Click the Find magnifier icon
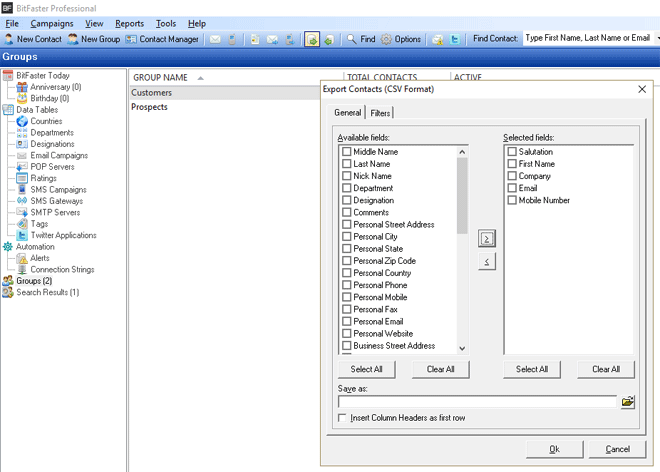The width and height of the screenshot is (660, 472). pyautogui.click(x=352, y=39)
